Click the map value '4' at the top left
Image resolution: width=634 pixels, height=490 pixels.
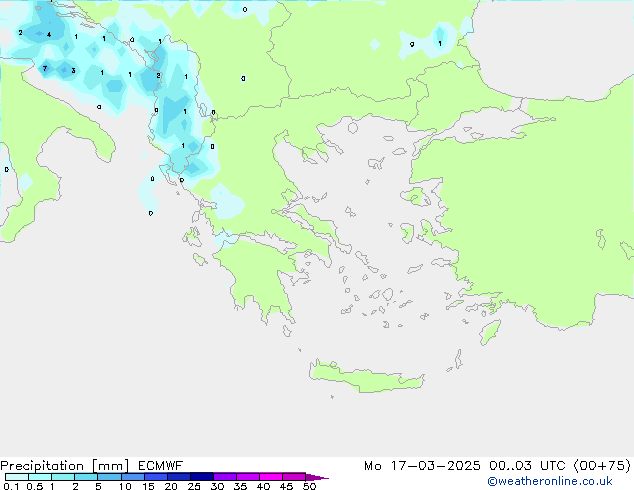click(49, 34)
